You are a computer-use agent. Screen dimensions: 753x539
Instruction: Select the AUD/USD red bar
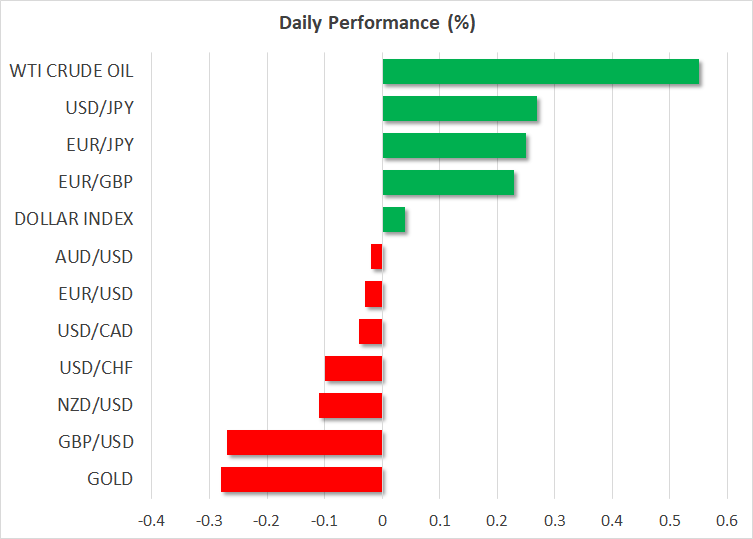point(377,257)
